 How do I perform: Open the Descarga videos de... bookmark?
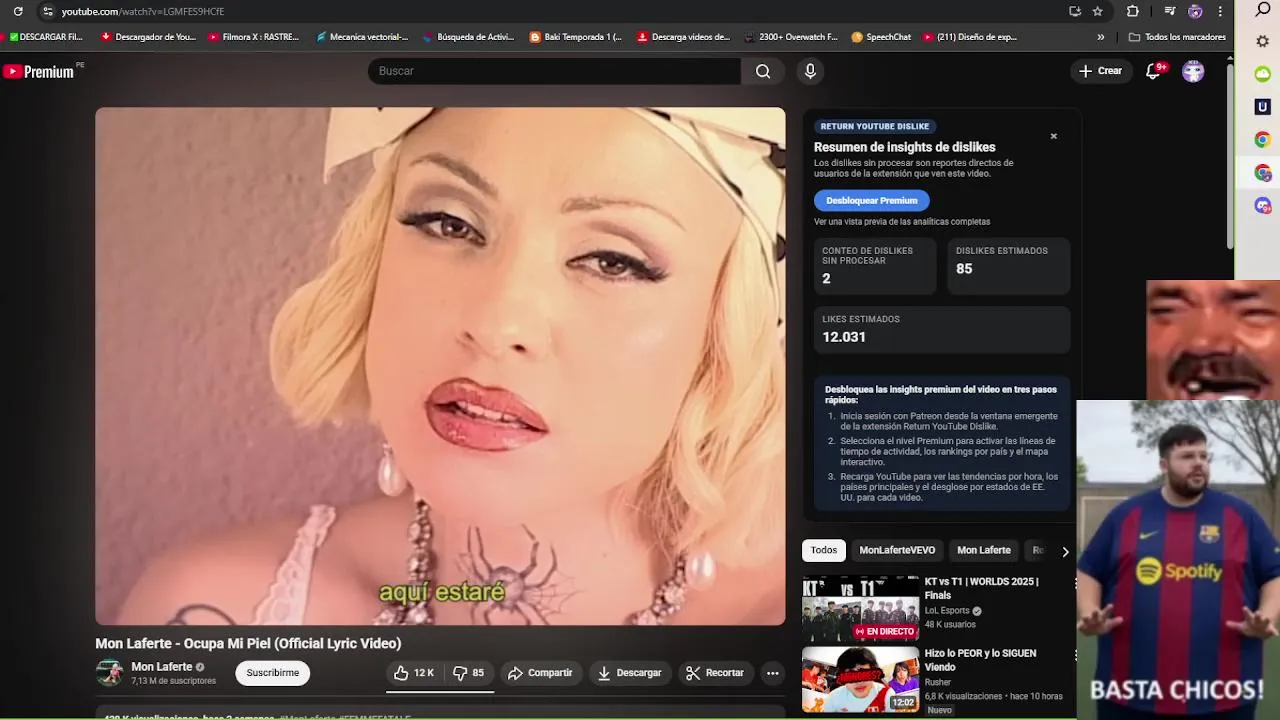pos(683,37)
